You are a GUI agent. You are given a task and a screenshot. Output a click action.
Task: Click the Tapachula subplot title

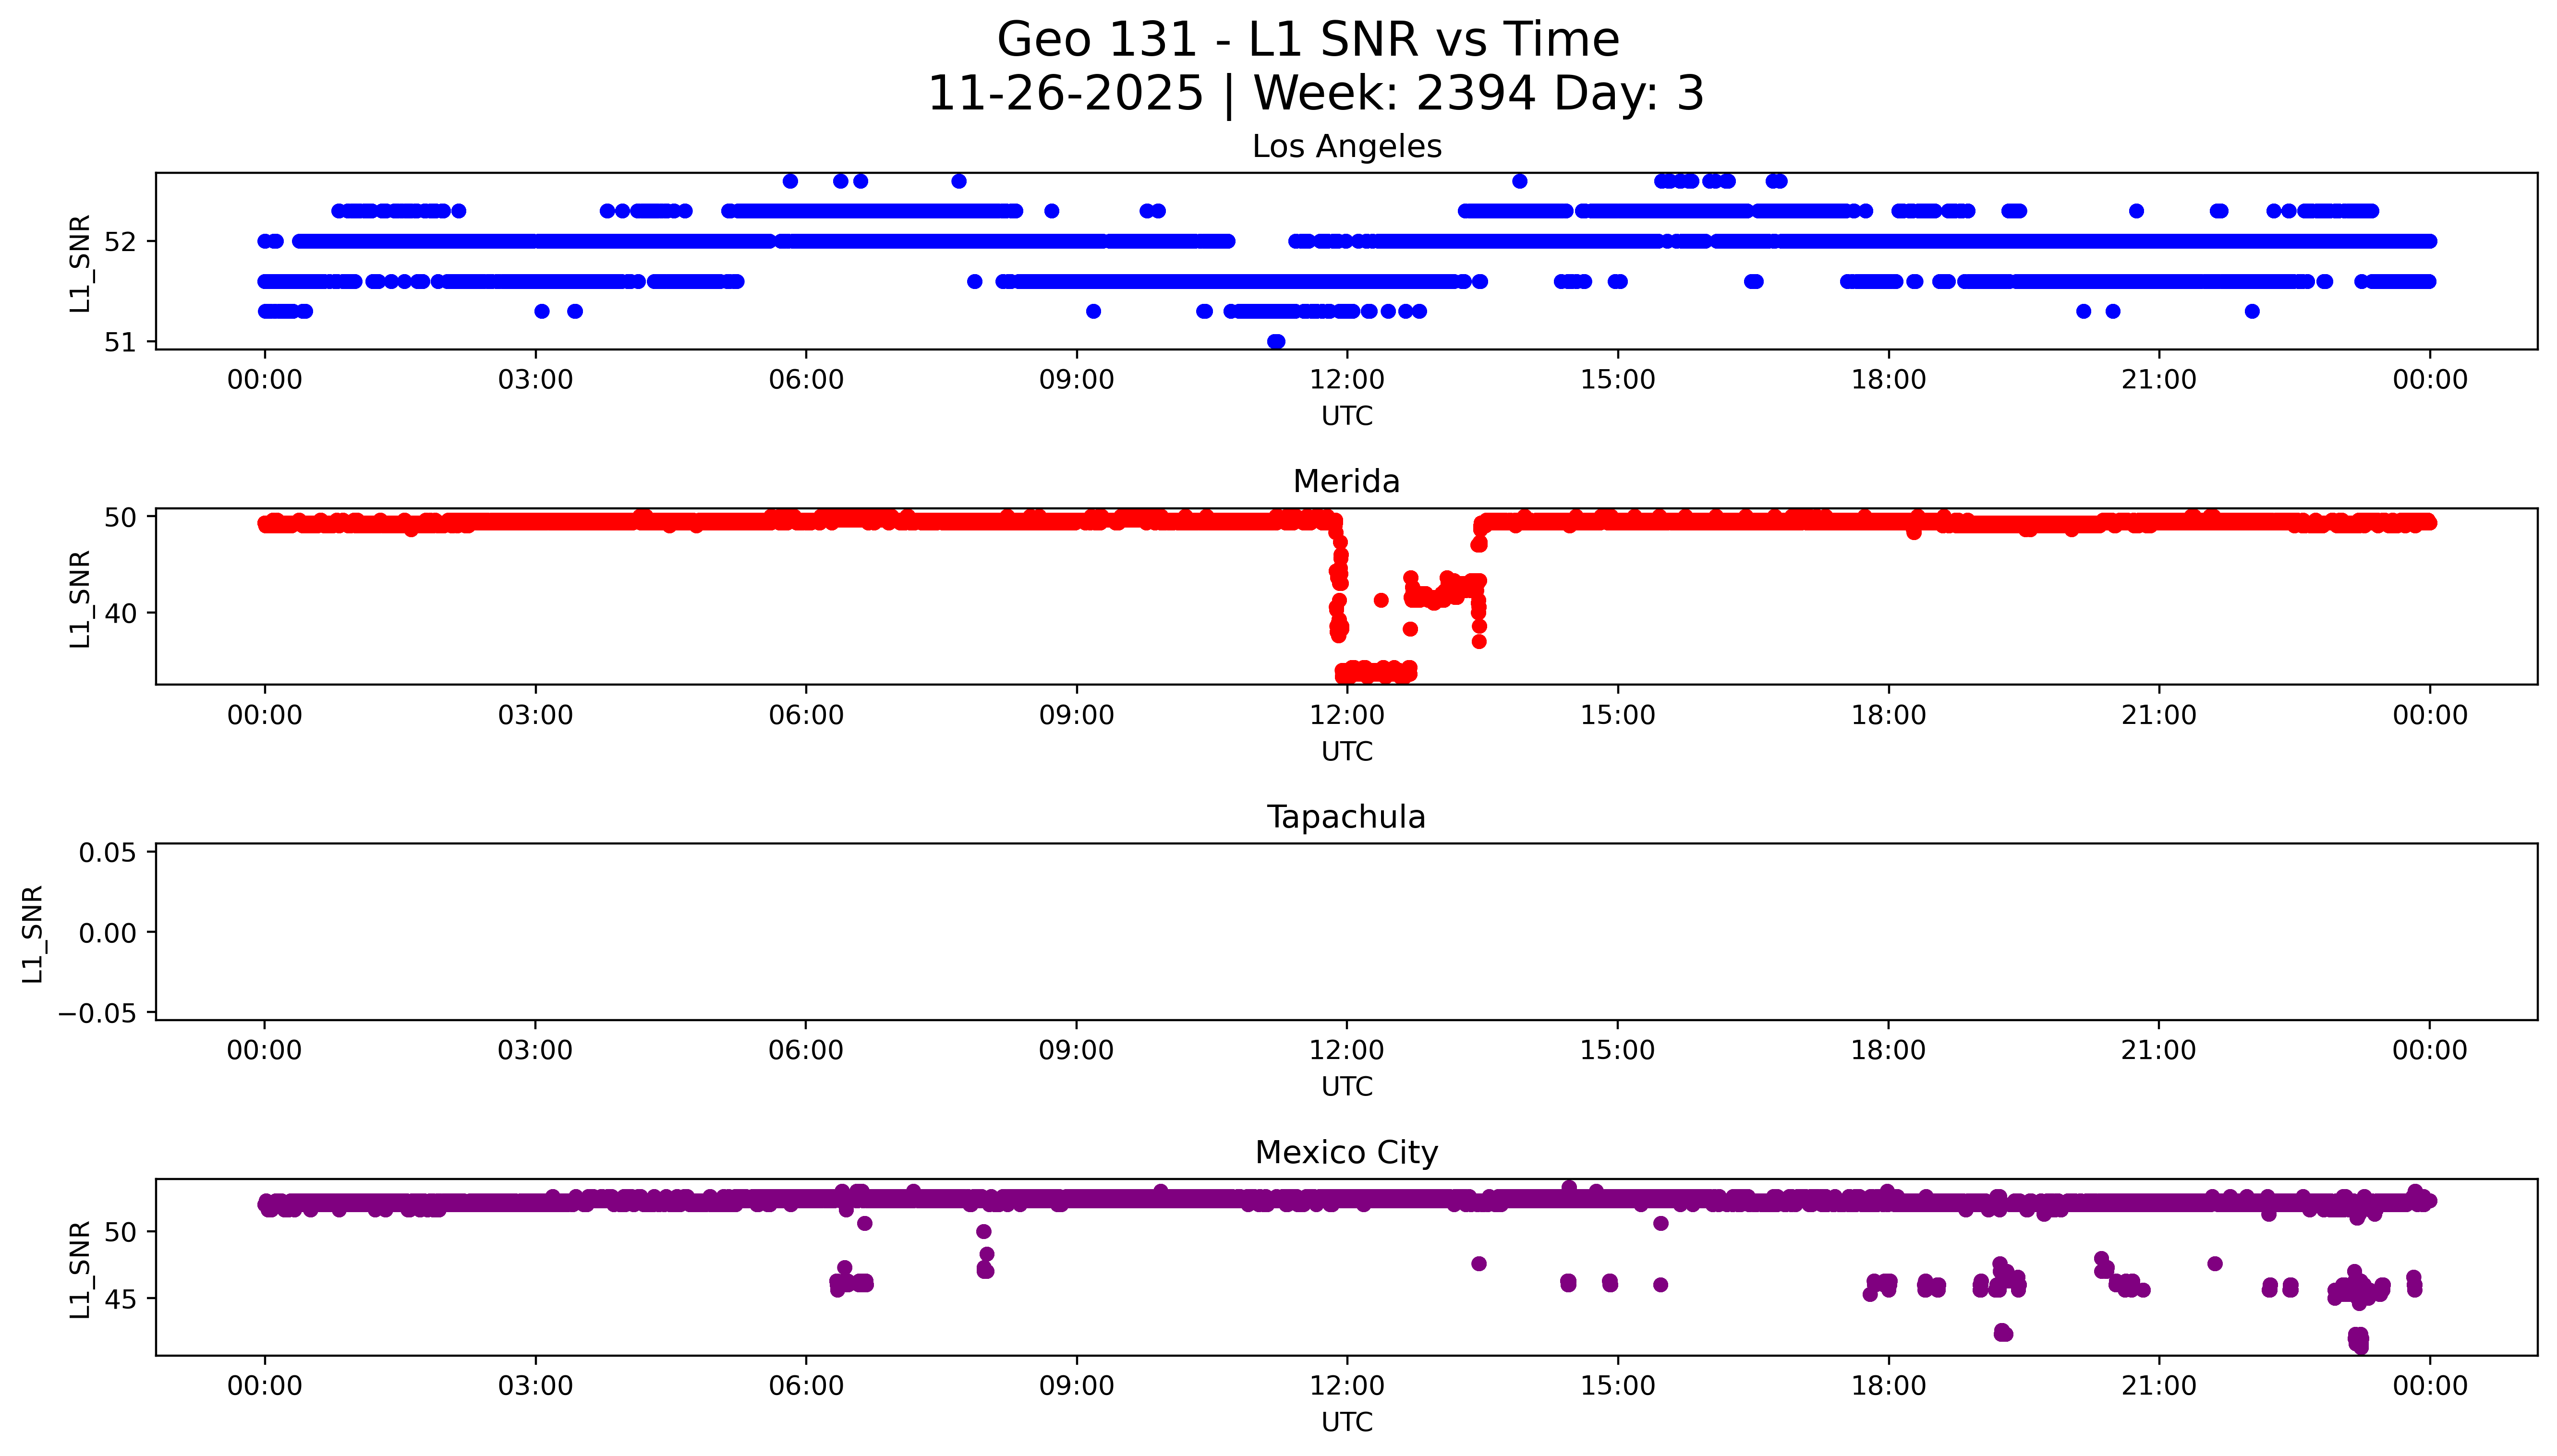1346,818
